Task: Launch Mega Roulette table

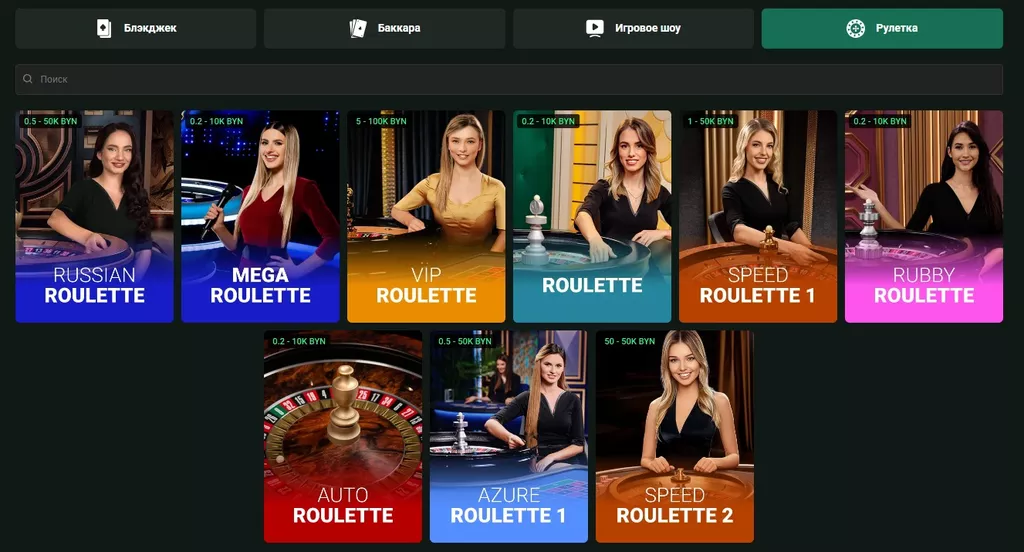Action: click(x=261, y=216)
